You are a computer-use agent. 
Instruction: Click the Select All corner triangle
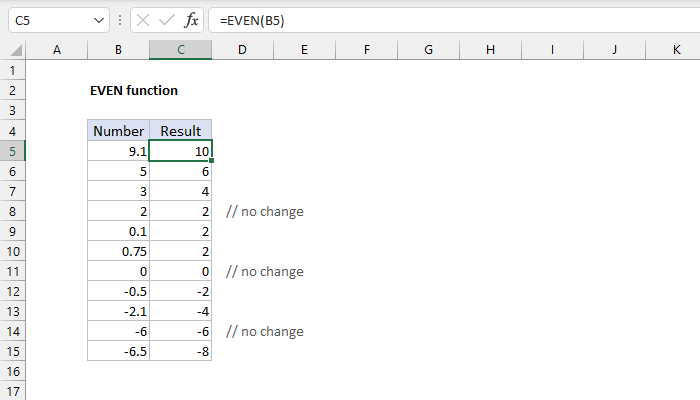click(x=13, y=49)
